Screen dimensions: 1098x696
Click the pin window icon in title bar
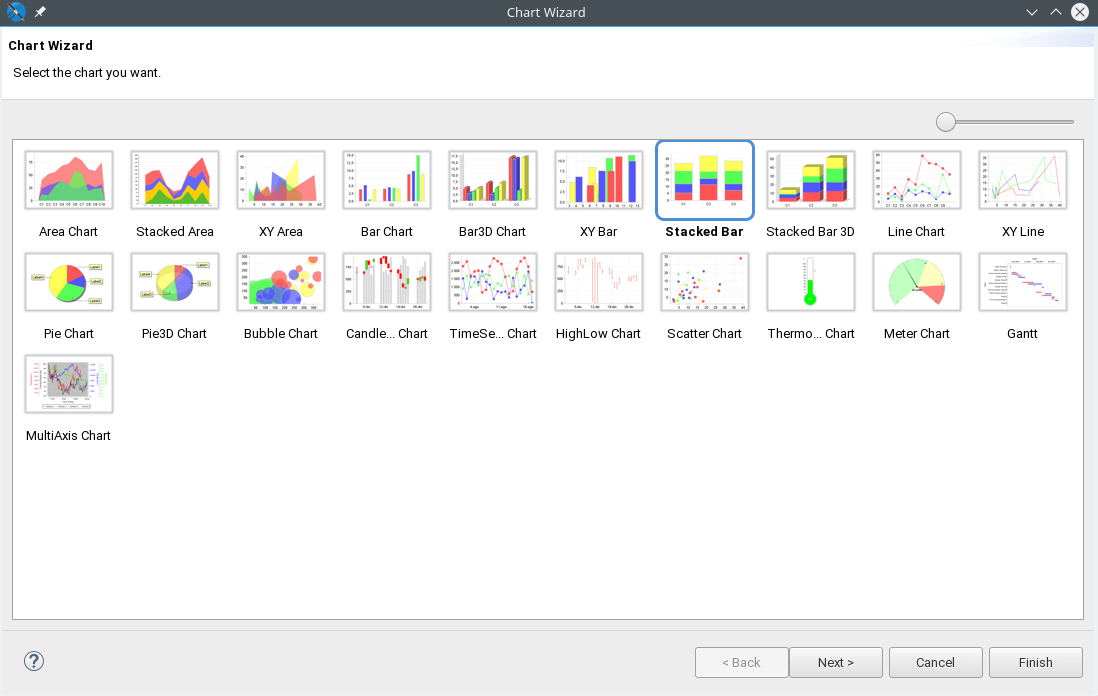(x=41, y=12)
